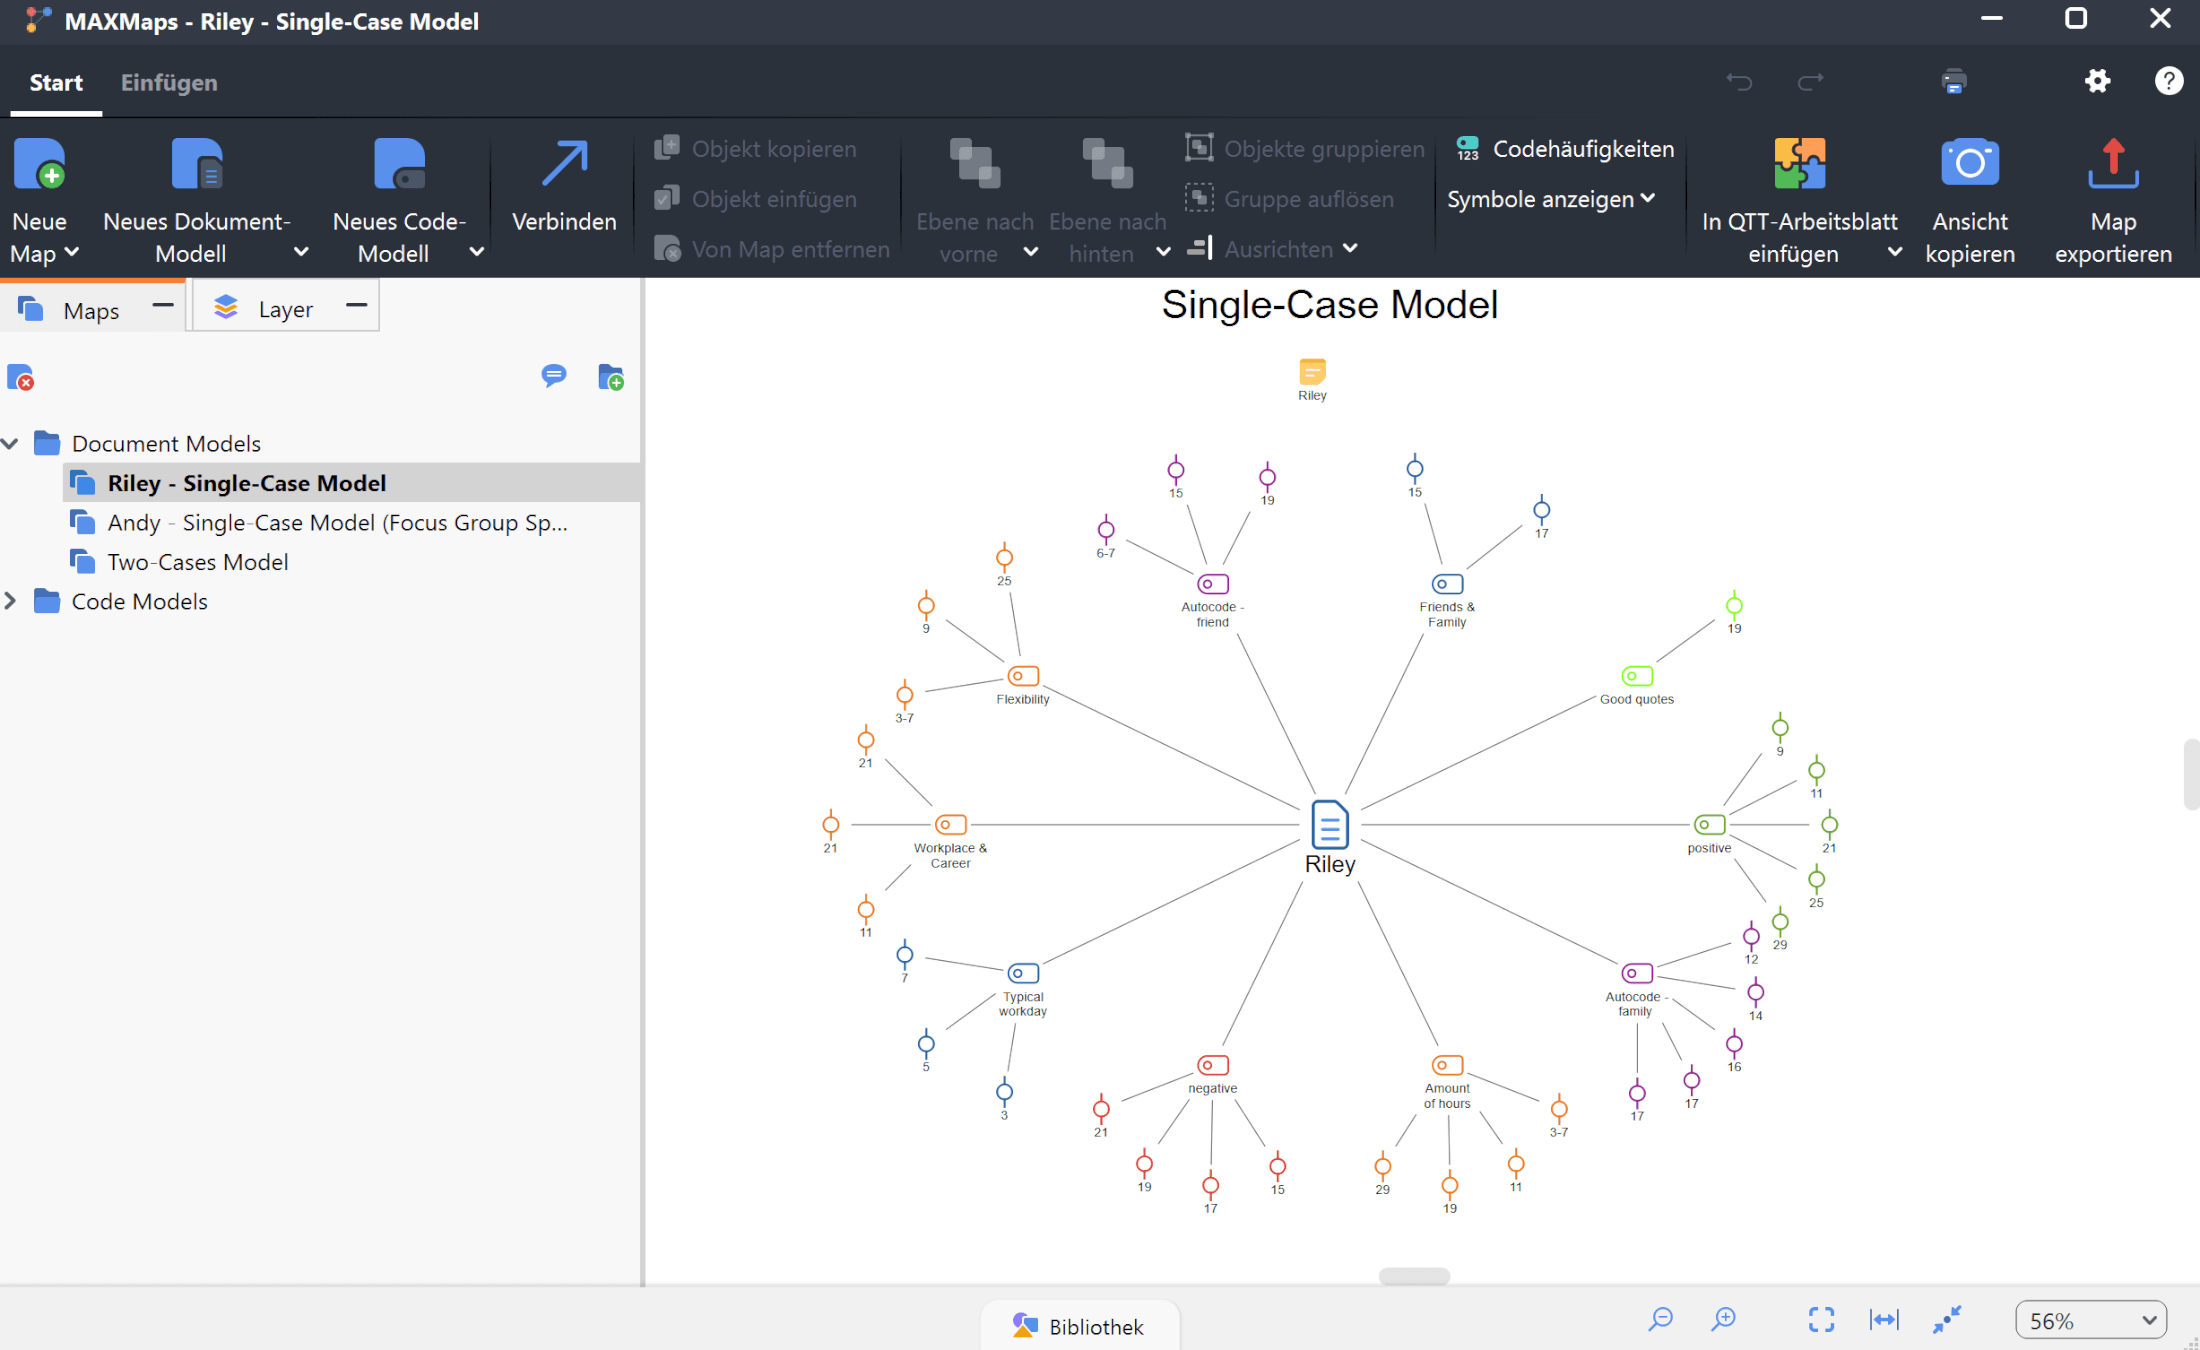
Task: Click the delete map icon in sidebar
Action: pyautogui.click(x=20, y=378)
